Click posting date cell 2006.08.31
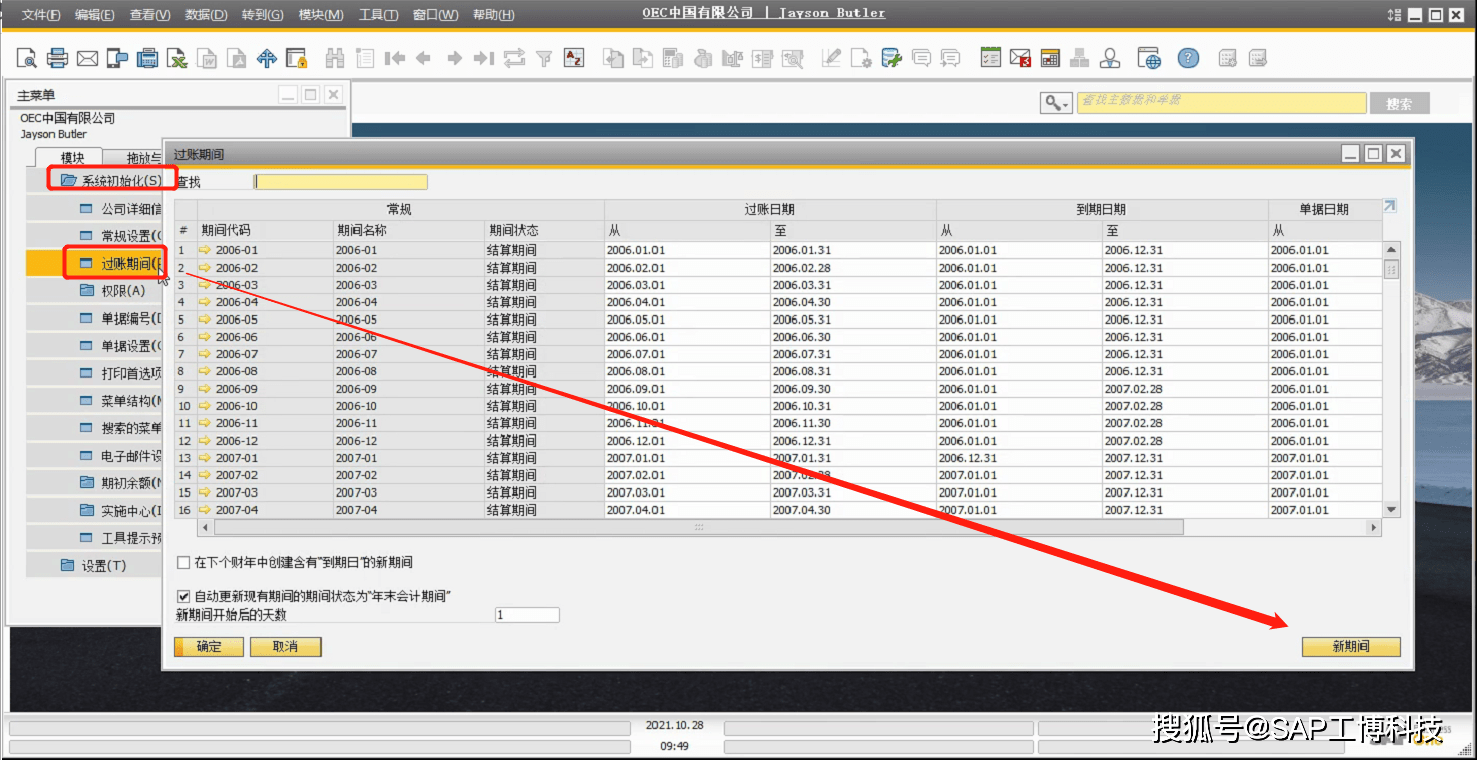This screenshot has width=1477, height=760. click(853, 372)
